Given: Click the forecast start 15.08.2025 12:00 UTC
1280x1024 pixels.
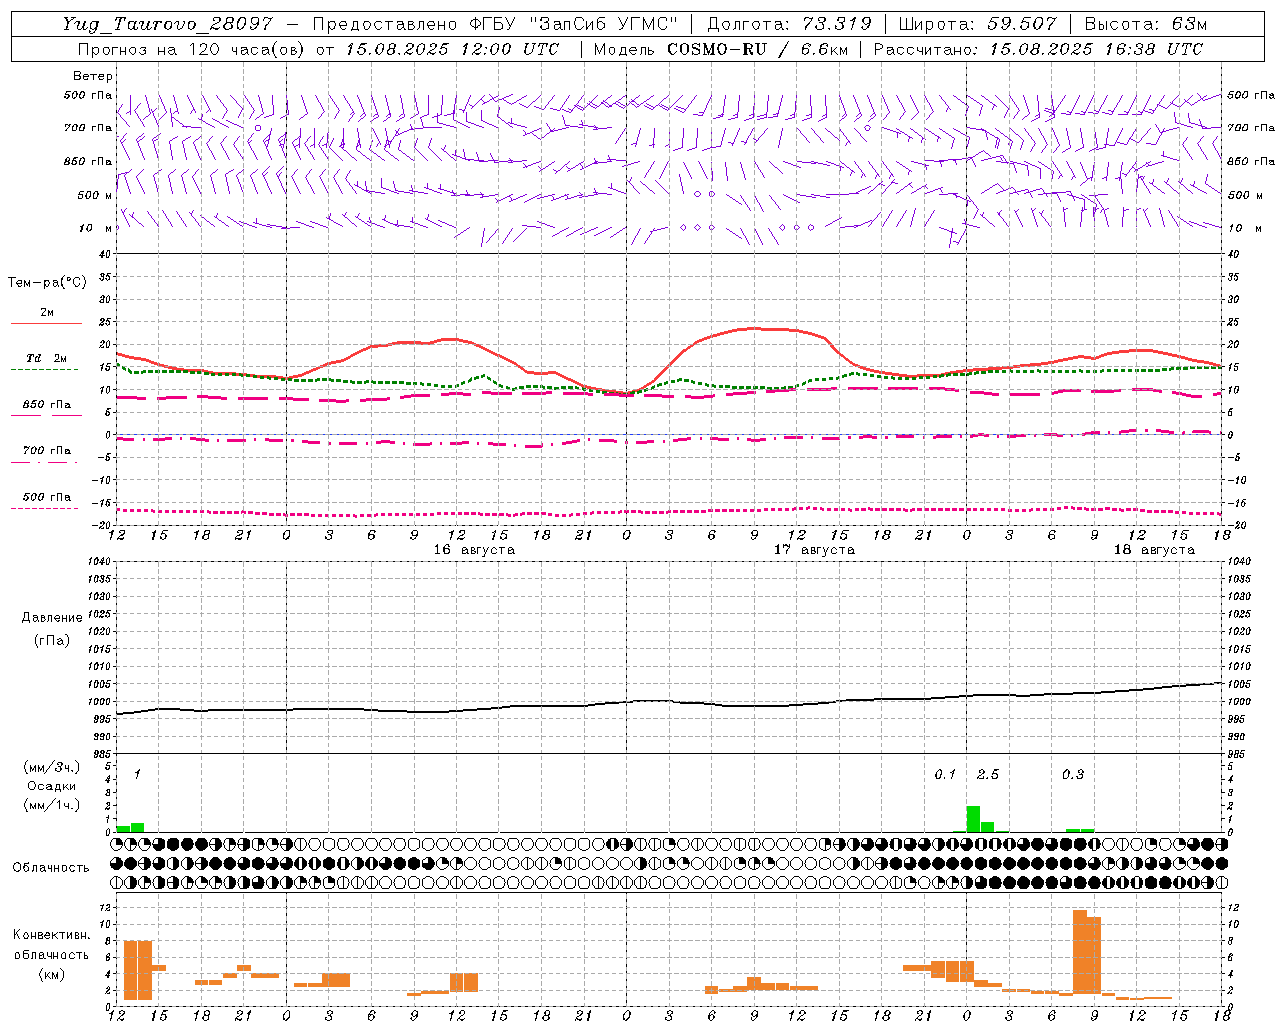Looking at the screenshot, I should point(452,49).
